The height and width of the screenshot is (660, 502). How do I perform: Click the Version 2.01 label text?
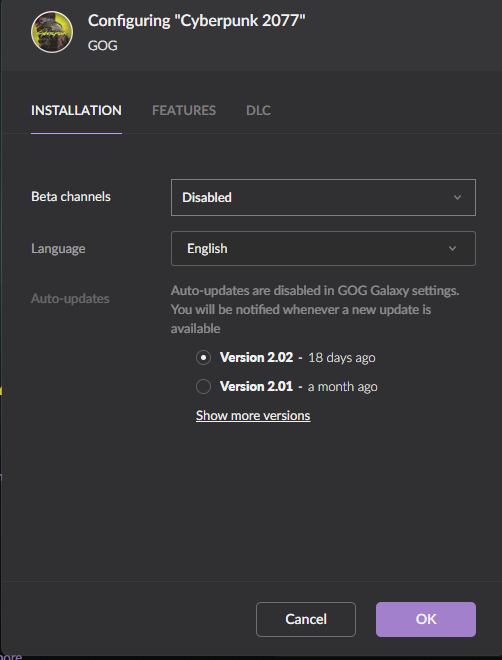click(x=256, y=386)
